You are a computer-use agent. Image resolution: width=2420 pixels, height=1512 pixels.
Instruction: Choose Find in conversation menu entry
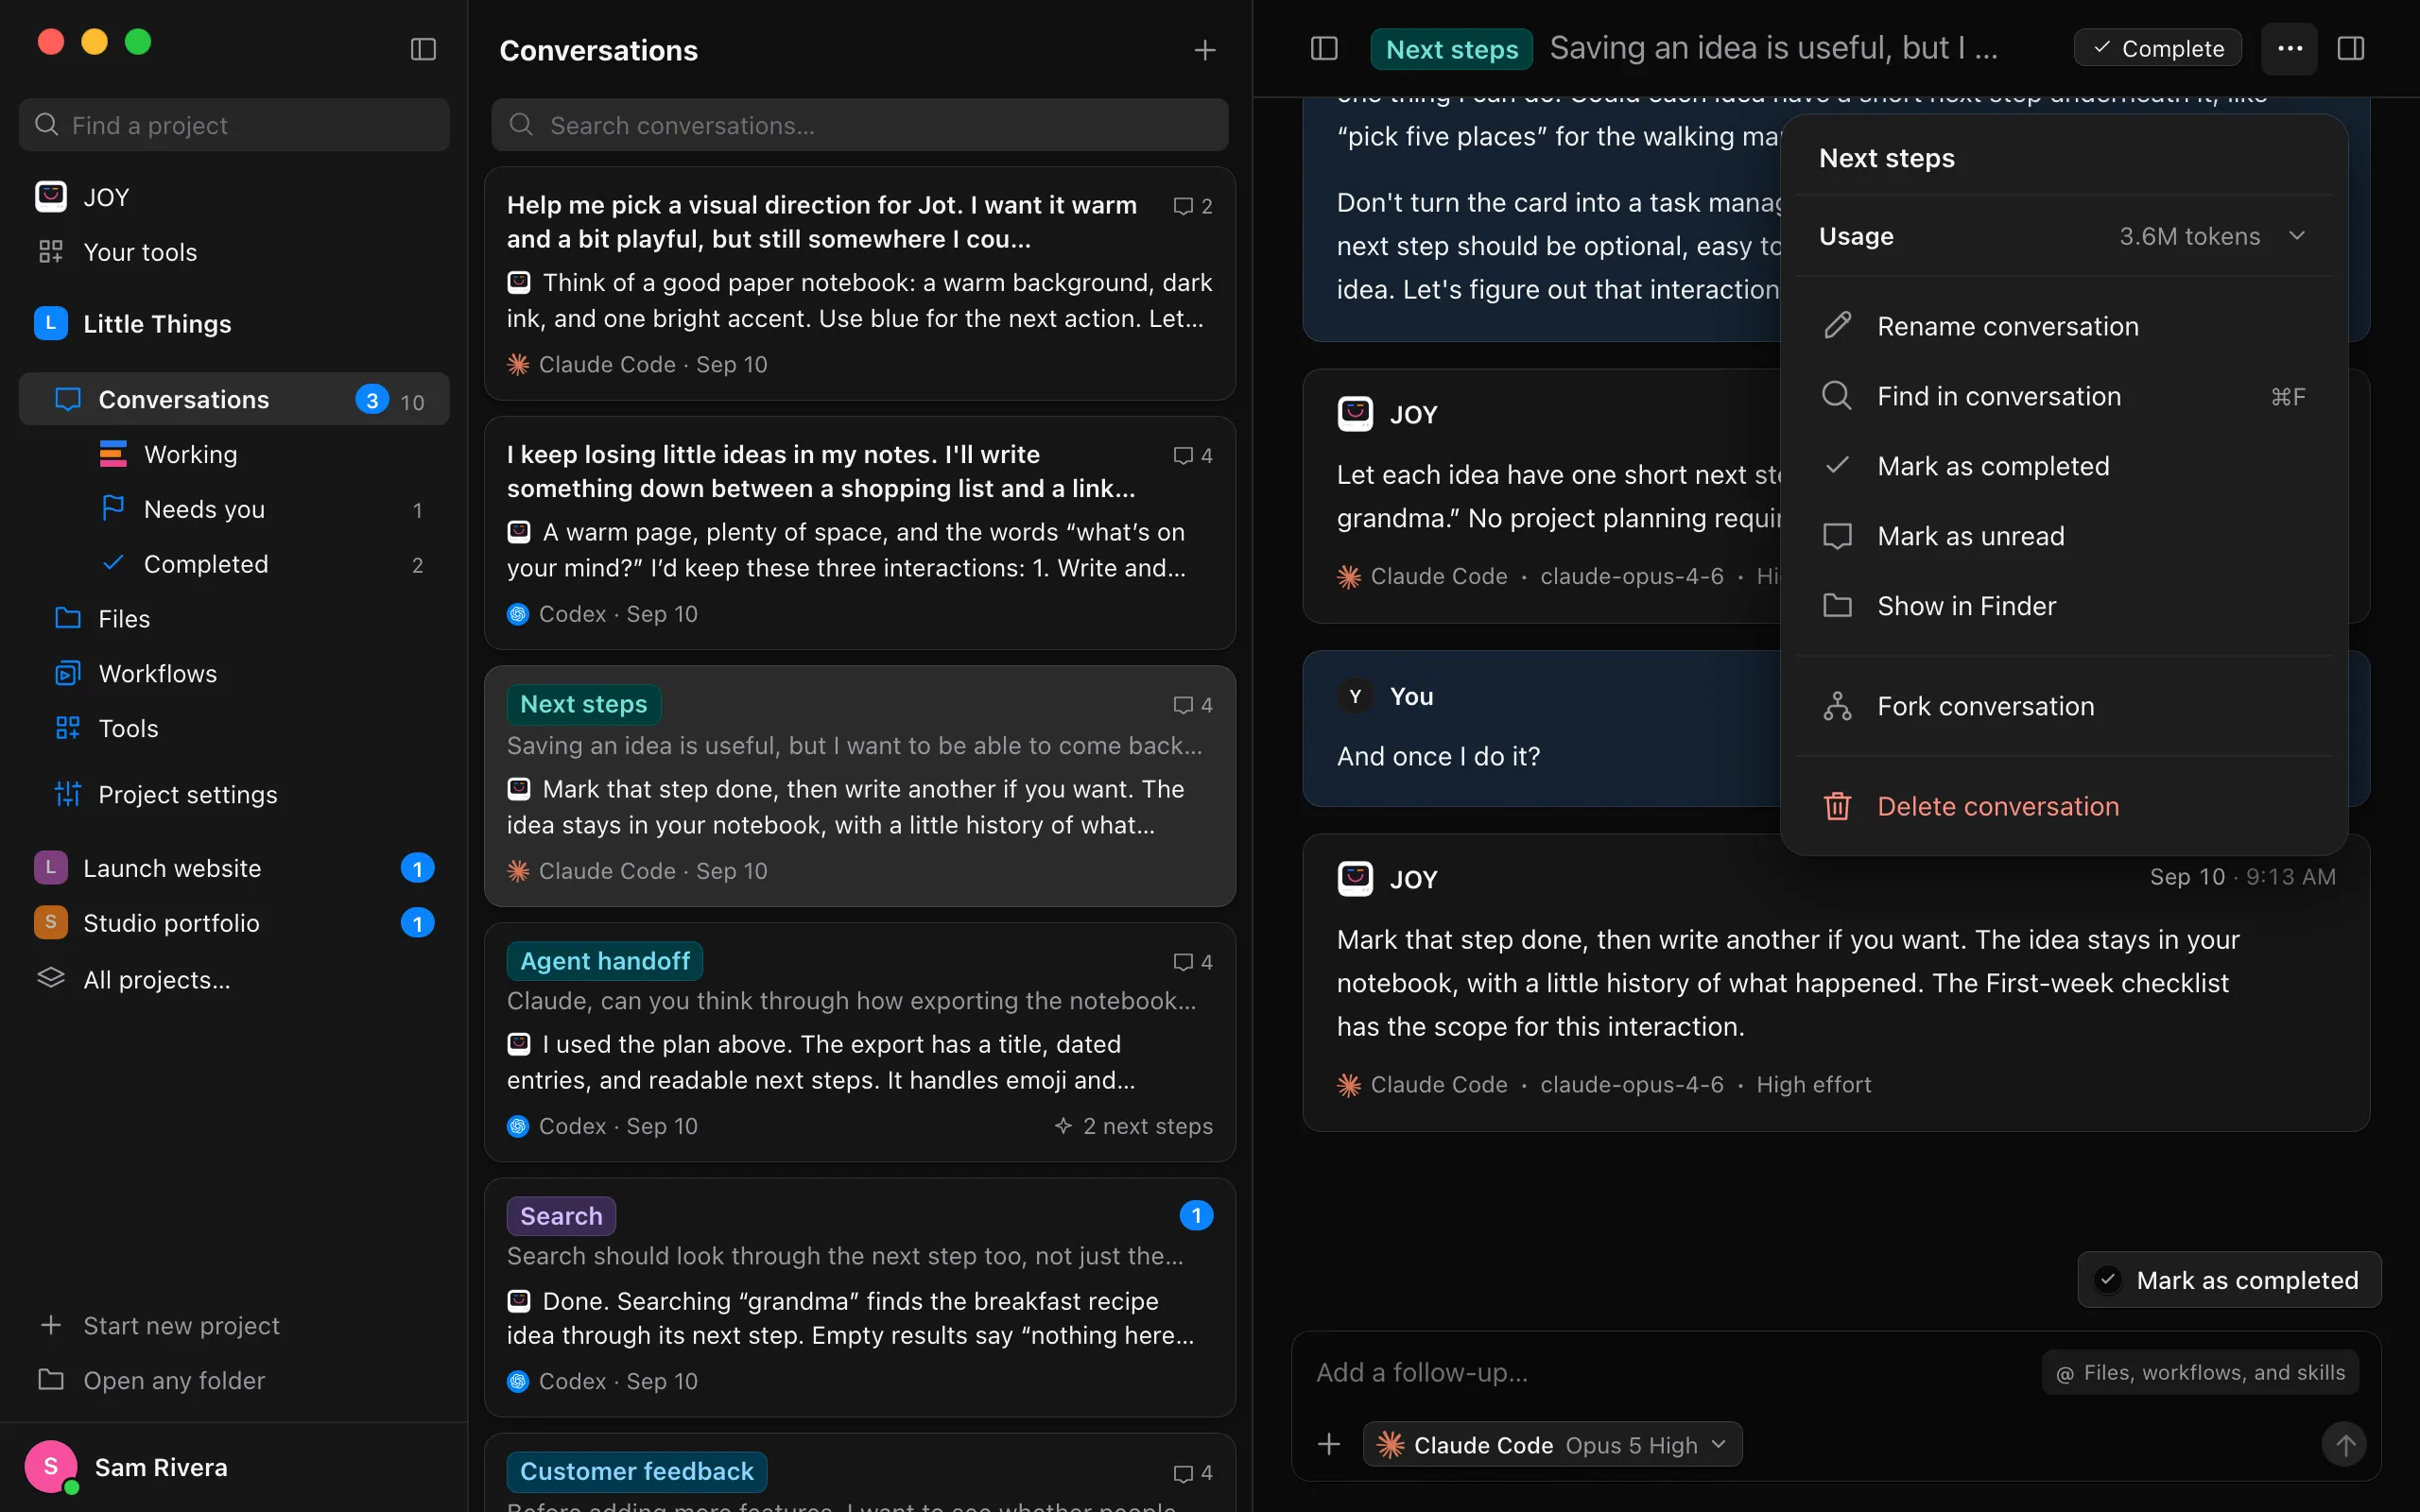(x=2063, y=396)
